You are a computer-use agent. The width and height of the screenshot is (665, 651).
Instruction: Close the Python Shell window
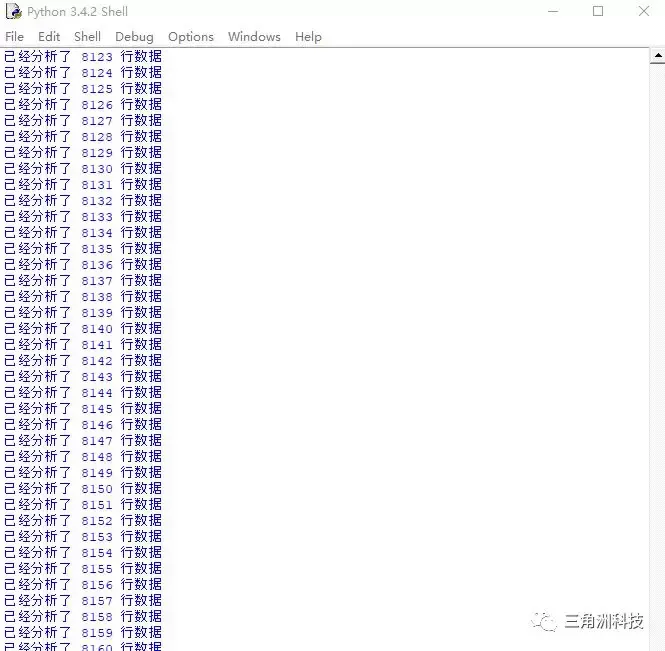coord(644,11)
